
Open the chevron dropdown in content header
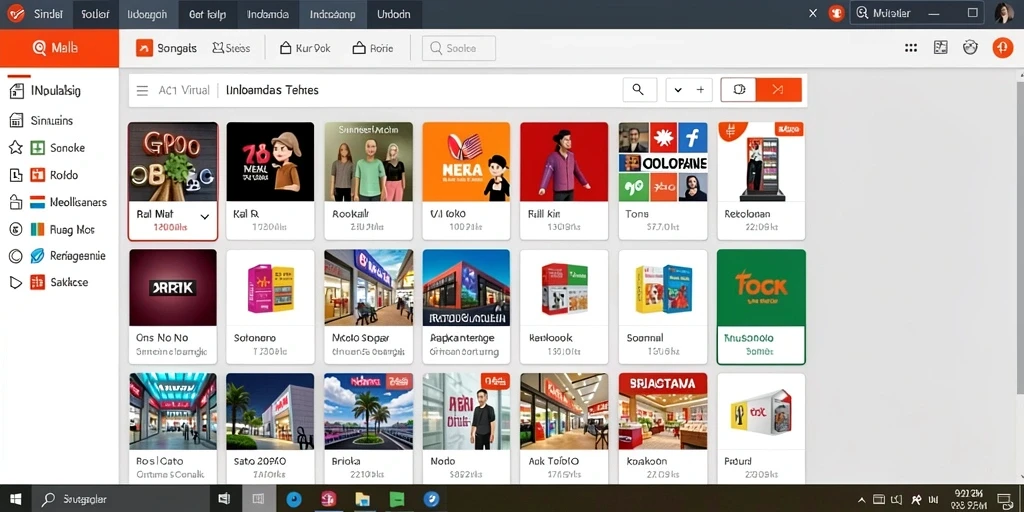click(x=678, y=90)
